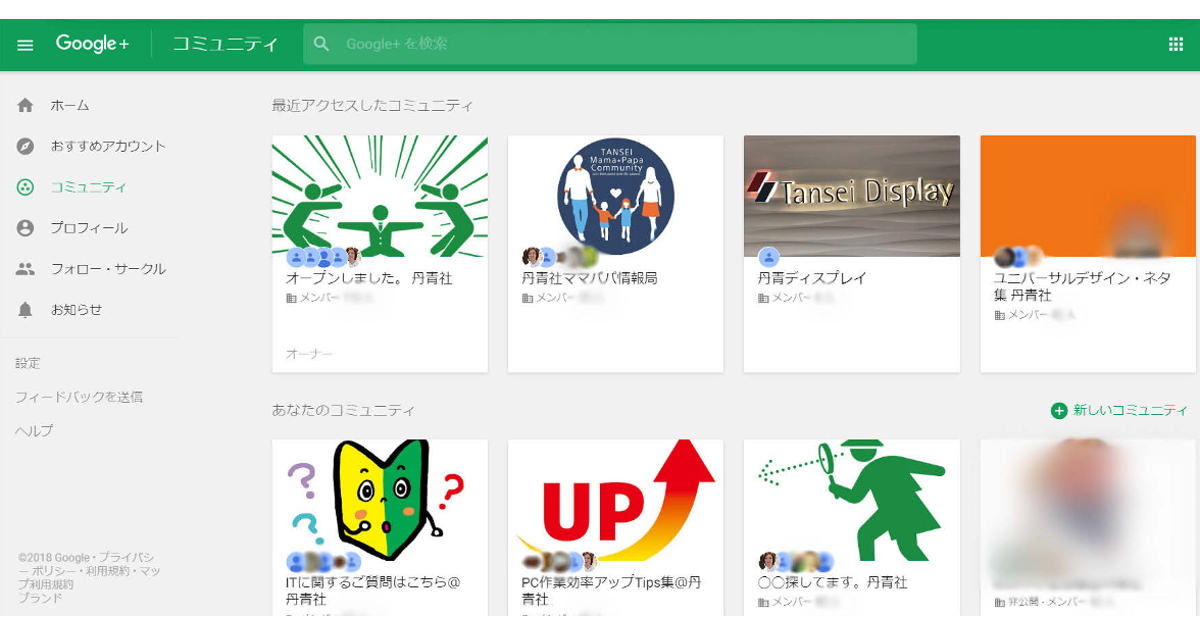The height and width of the screenshot is (630, 1200).
Task: Open the UP arrow community image
Action: pos(616,499)
